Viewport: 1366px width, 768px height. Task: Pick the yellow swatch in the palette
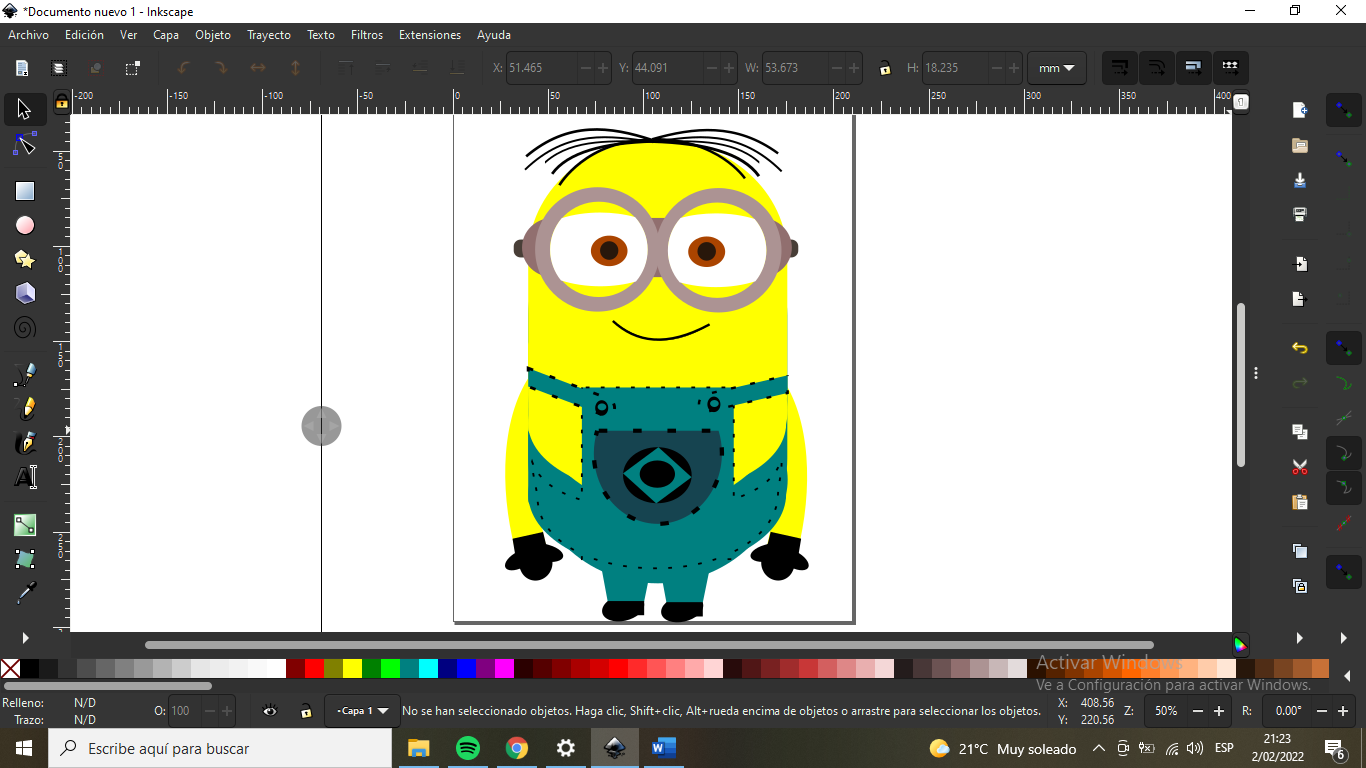(352, 668)
